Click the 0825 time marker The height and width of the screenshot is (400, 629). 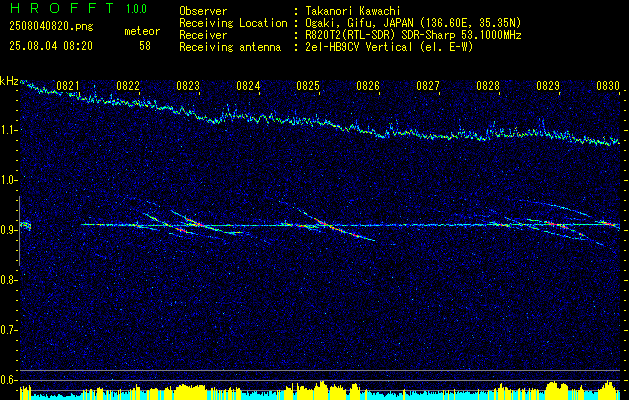[x=308, y=85]
